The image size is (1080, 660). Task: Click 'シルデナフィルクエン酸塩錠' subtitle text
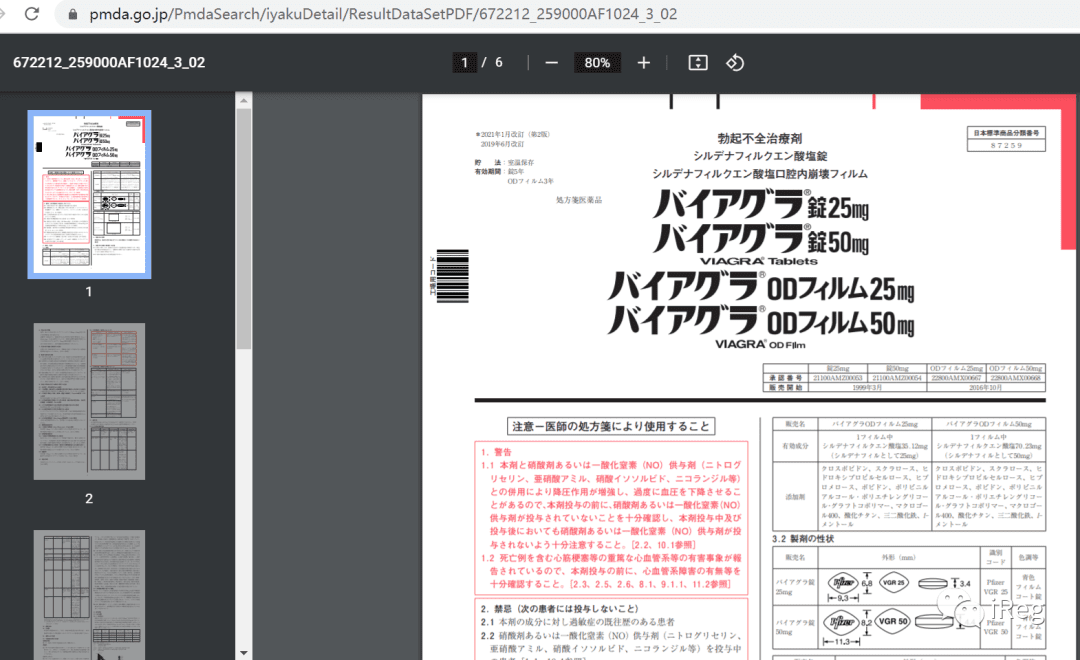(x=760, y=156)
